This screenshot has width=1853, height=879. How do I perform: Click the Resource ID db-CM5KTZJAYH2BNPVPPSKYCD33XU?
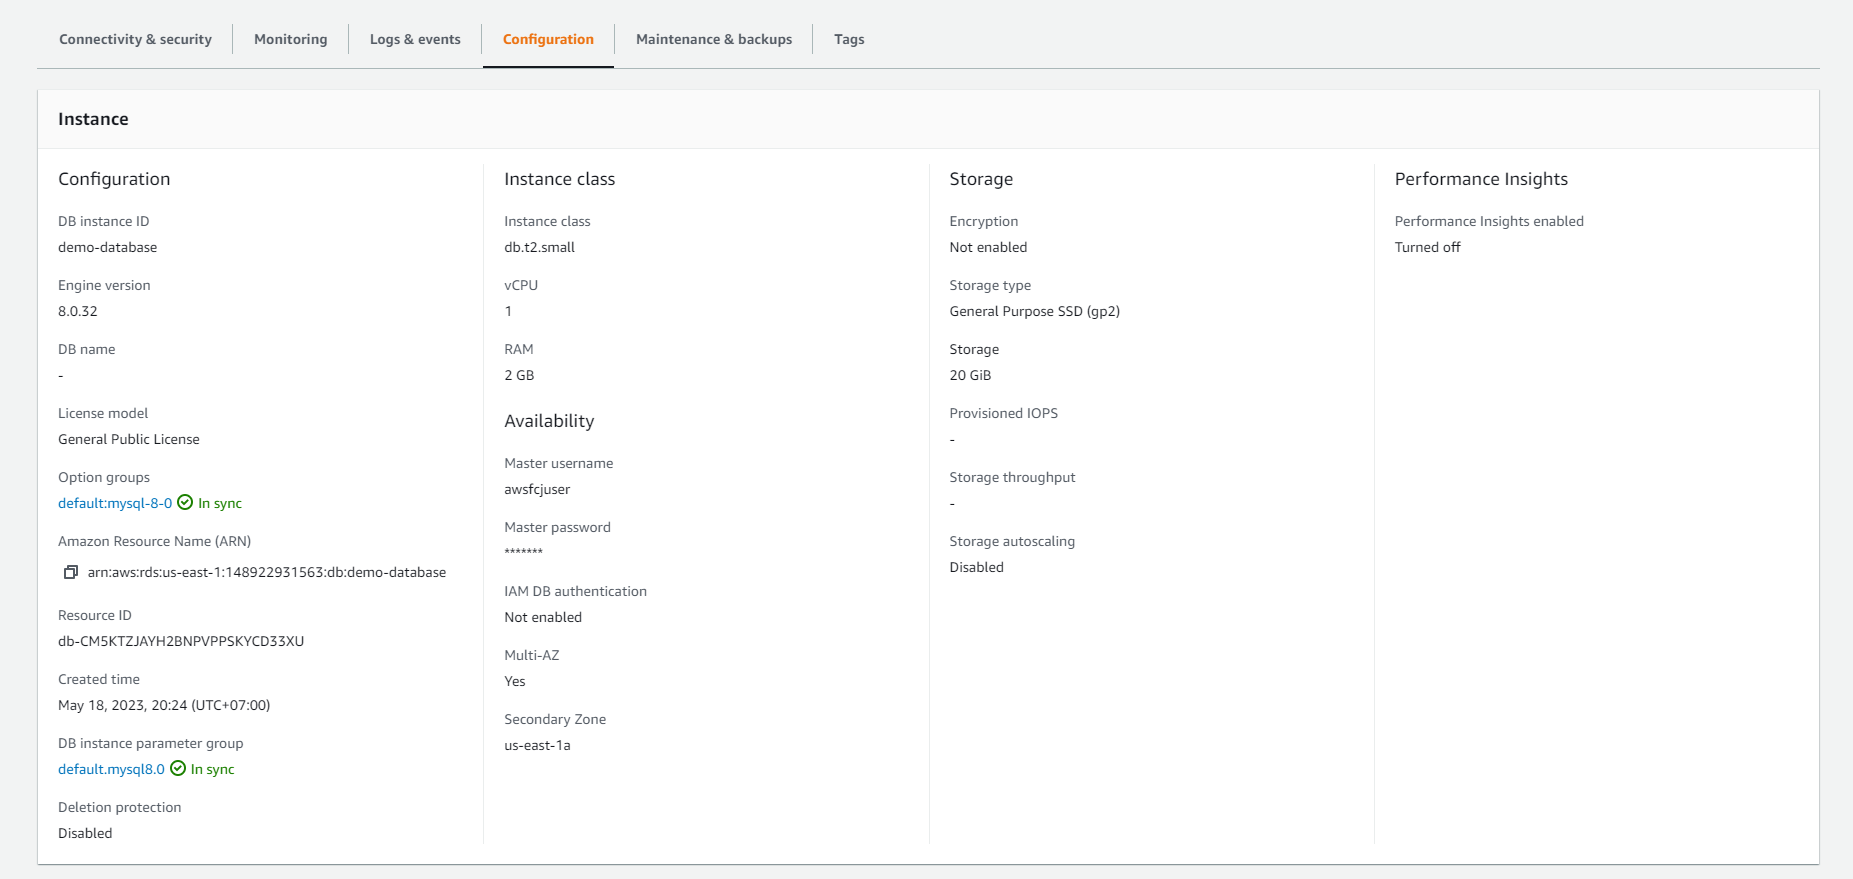point(181,641)
